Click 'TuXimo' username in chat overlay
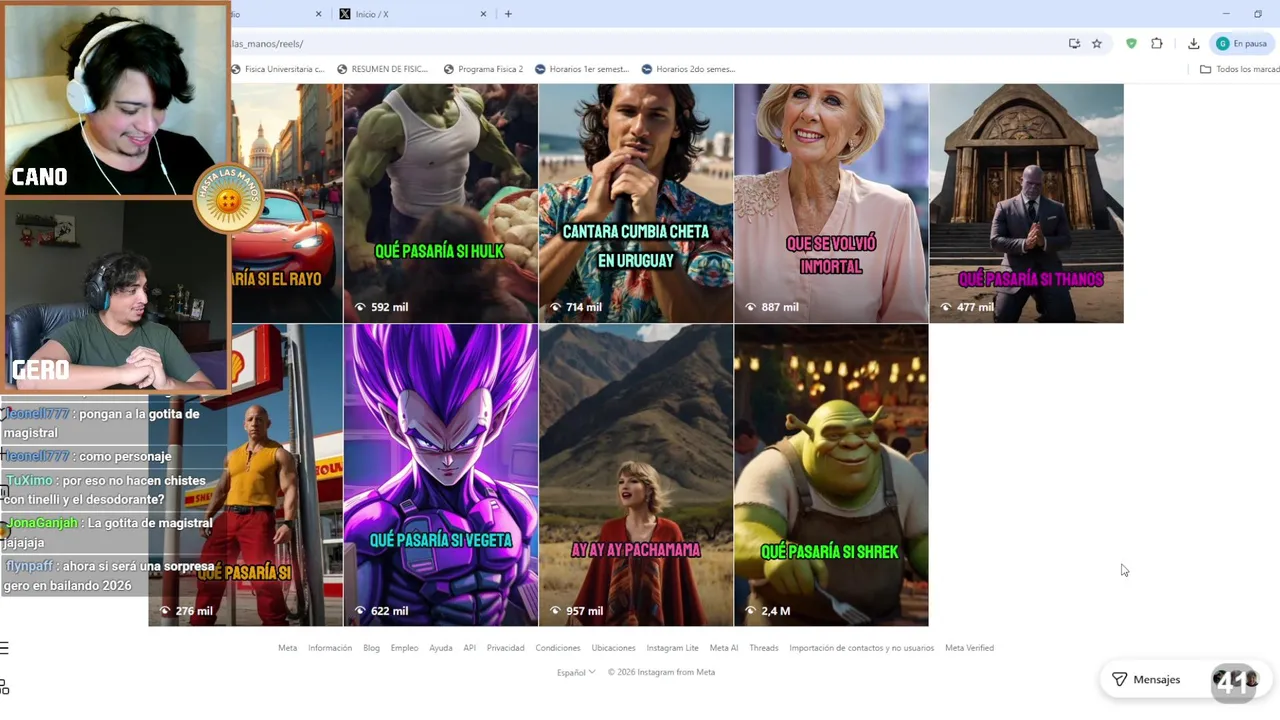 [x=29, y=481]
